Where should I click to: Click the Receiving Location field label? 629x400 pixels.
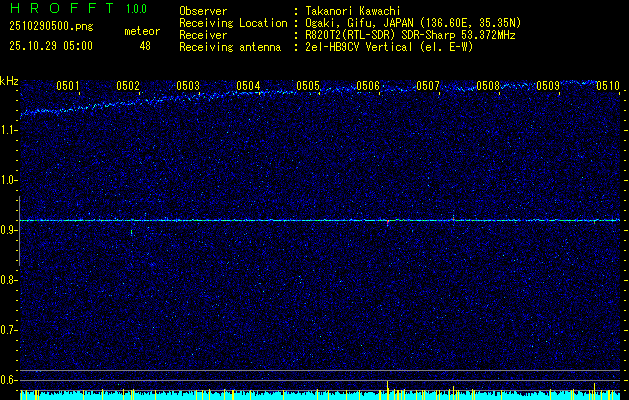click(x=233, y=23)
